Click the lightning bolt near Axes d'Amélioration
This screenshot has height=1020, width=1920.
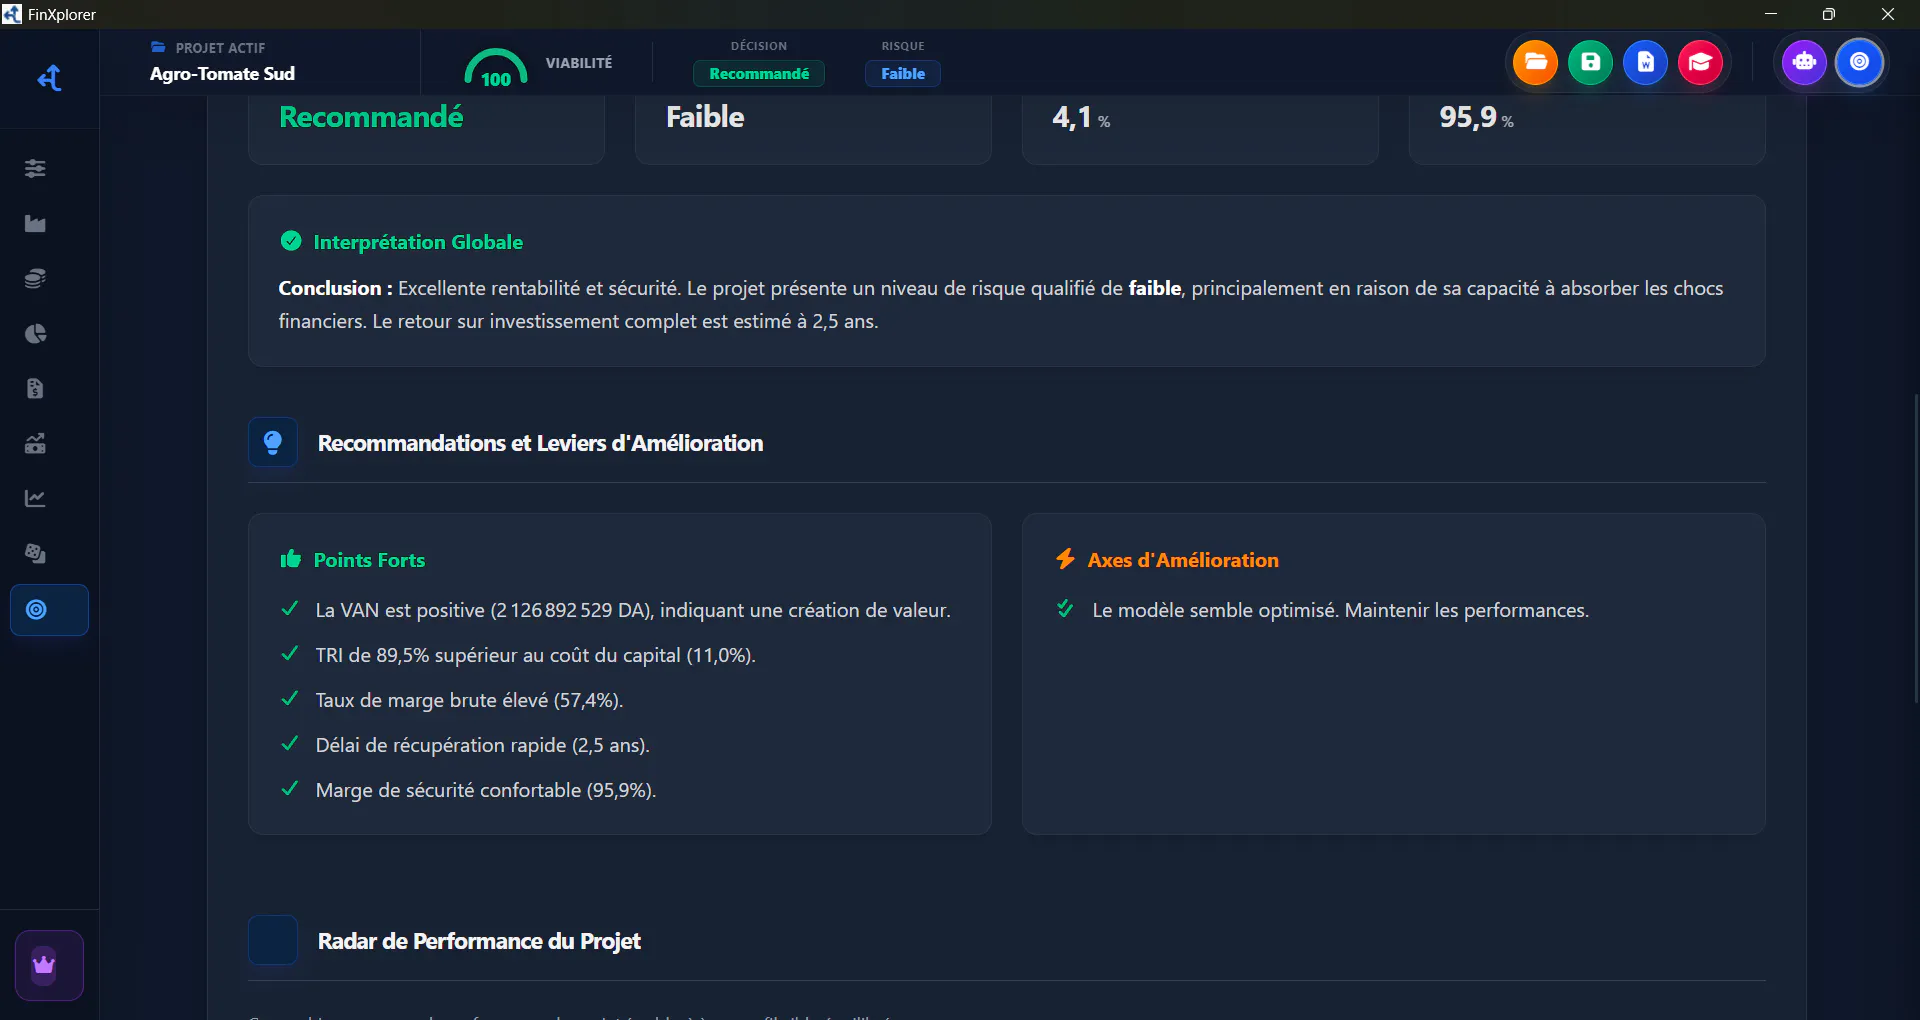[1066, 559]
